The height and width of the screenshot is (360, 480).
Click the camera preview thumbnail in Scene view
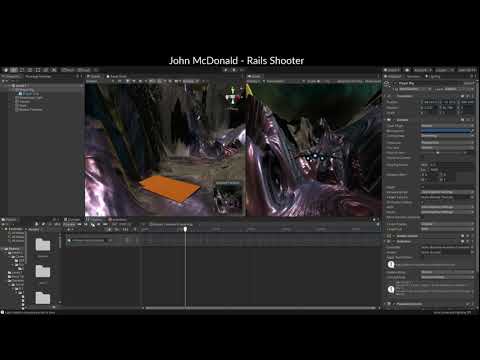point(228,198)
